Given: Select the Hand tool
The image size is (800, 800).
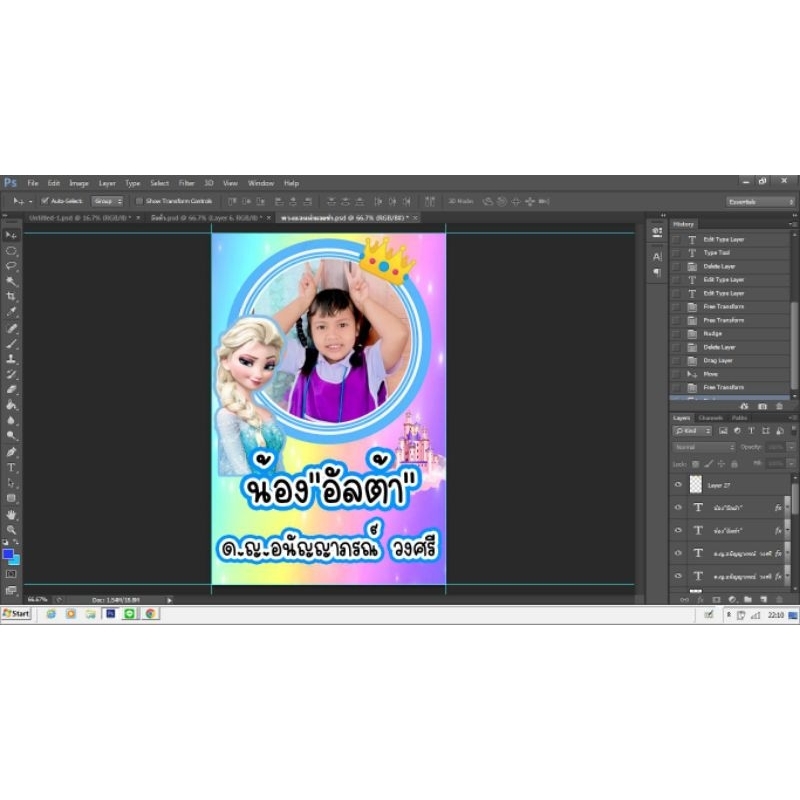Looking at the screenshot, I should coord(11,514).
